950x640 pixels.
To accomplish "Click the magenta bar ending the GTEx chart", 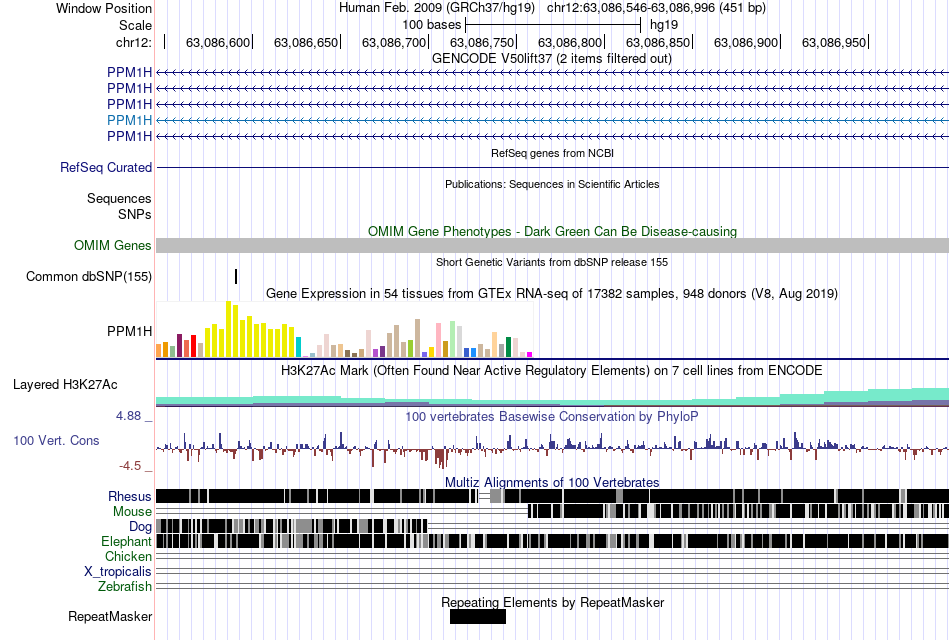I will pos(530,355).
